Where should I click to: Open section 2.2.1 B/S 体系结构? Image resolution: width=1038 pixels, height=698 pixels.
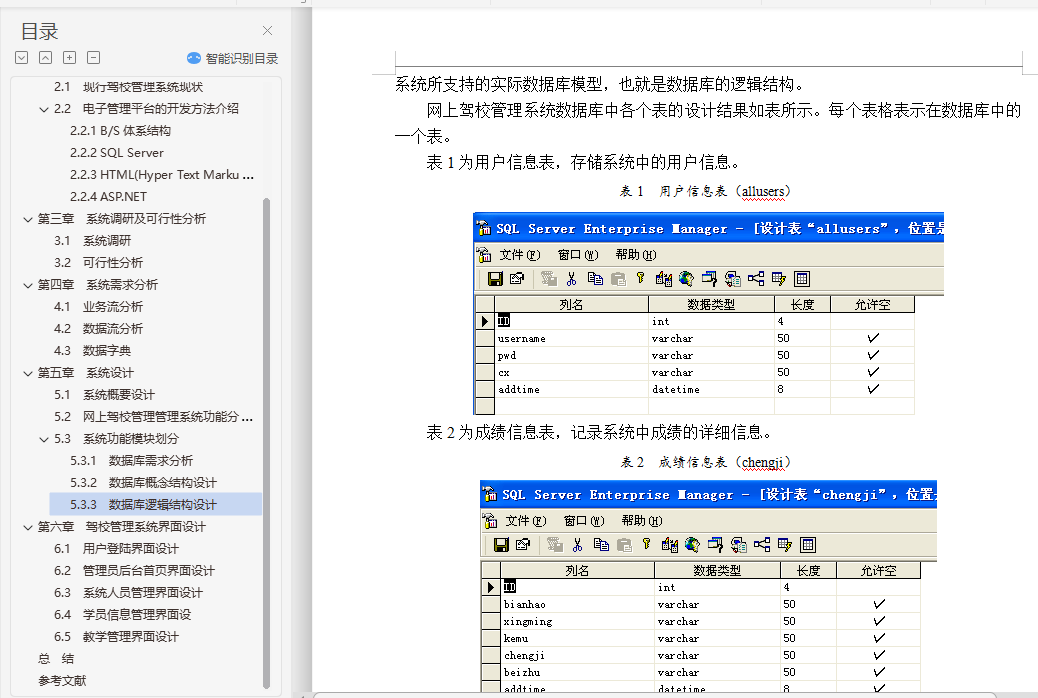click(x=120, y=130)
